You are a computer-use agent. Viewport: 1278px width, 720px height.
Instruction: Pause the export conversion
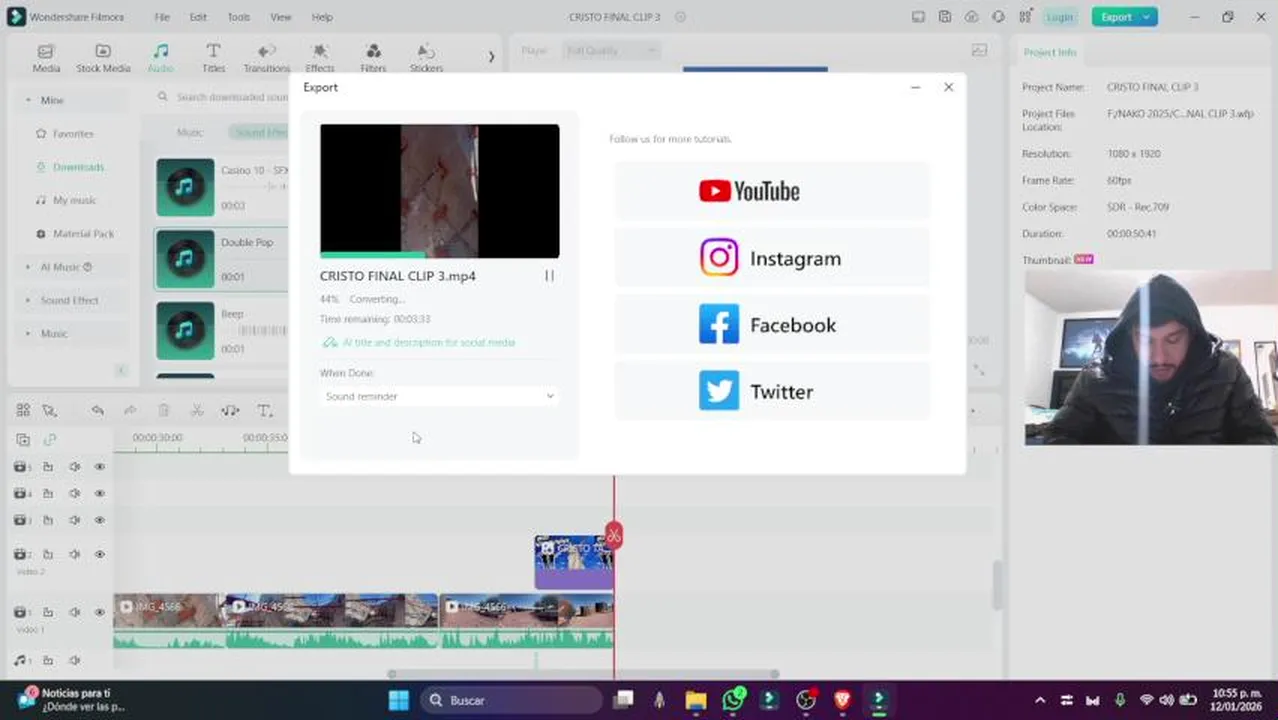coord(549,276)
